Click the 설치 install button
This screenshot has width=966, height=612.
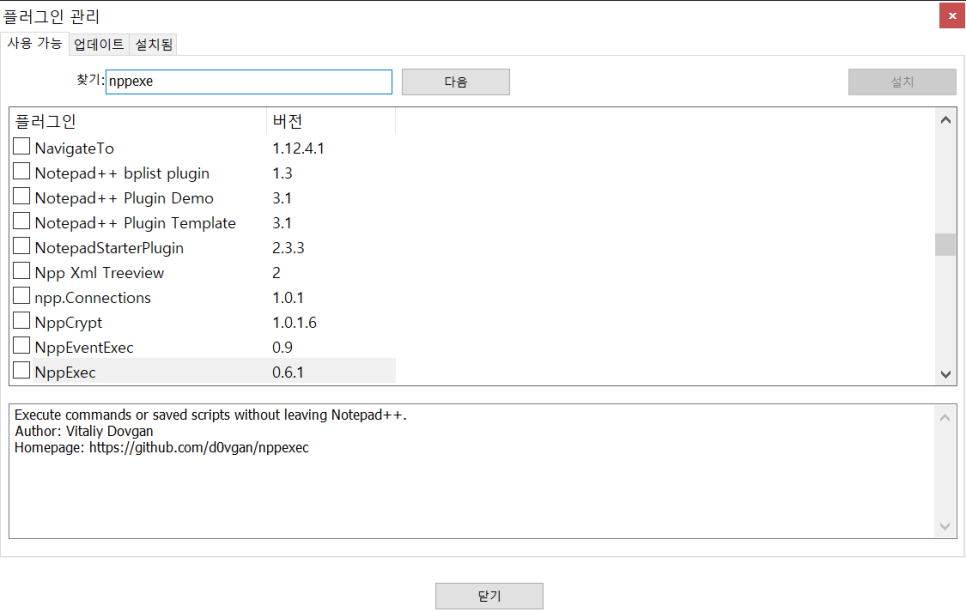click(902, 82)
